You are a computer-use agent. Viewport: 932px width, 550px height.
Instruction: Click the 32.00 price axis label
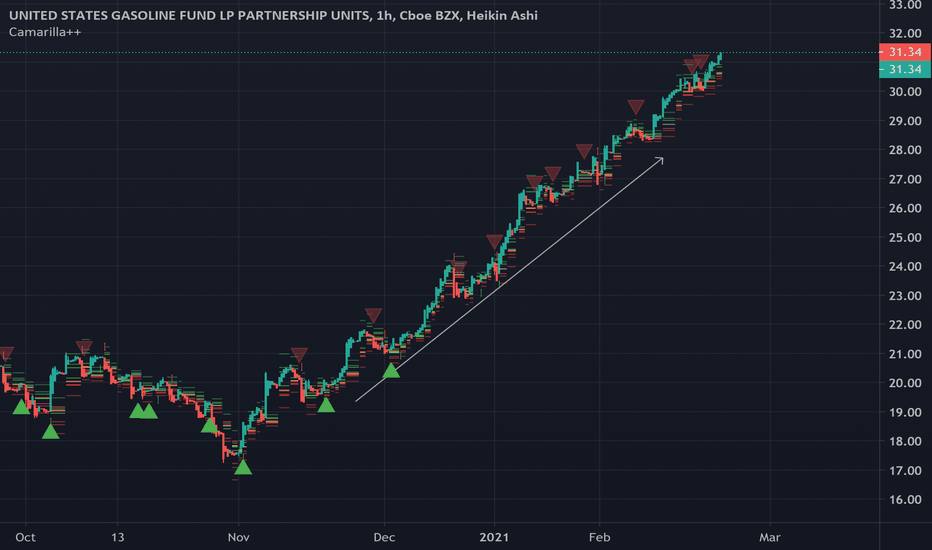pos(905,33)
